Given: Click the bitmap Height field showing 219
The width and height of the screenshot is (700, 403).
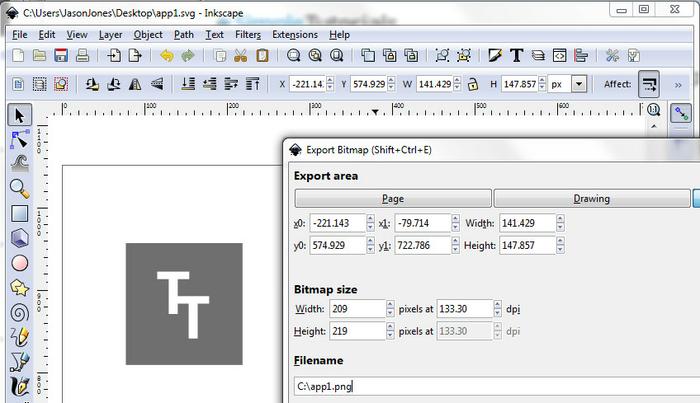Looking at the screenshot, I should click(357, 331).
